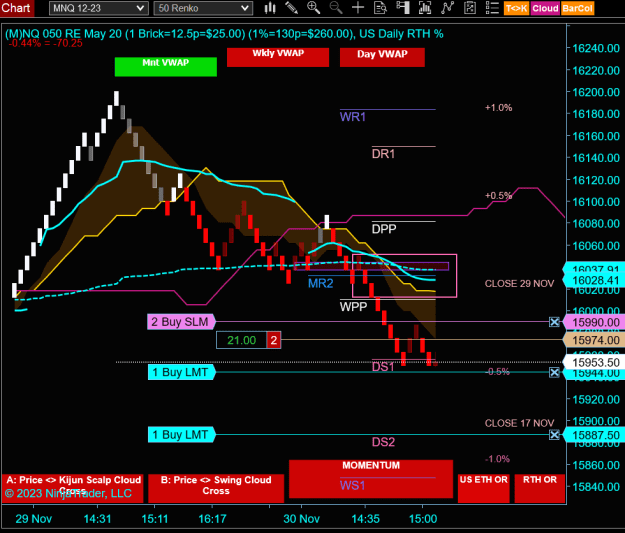
Task: Click the WPP pivot label
Action: tap(353, 307)
